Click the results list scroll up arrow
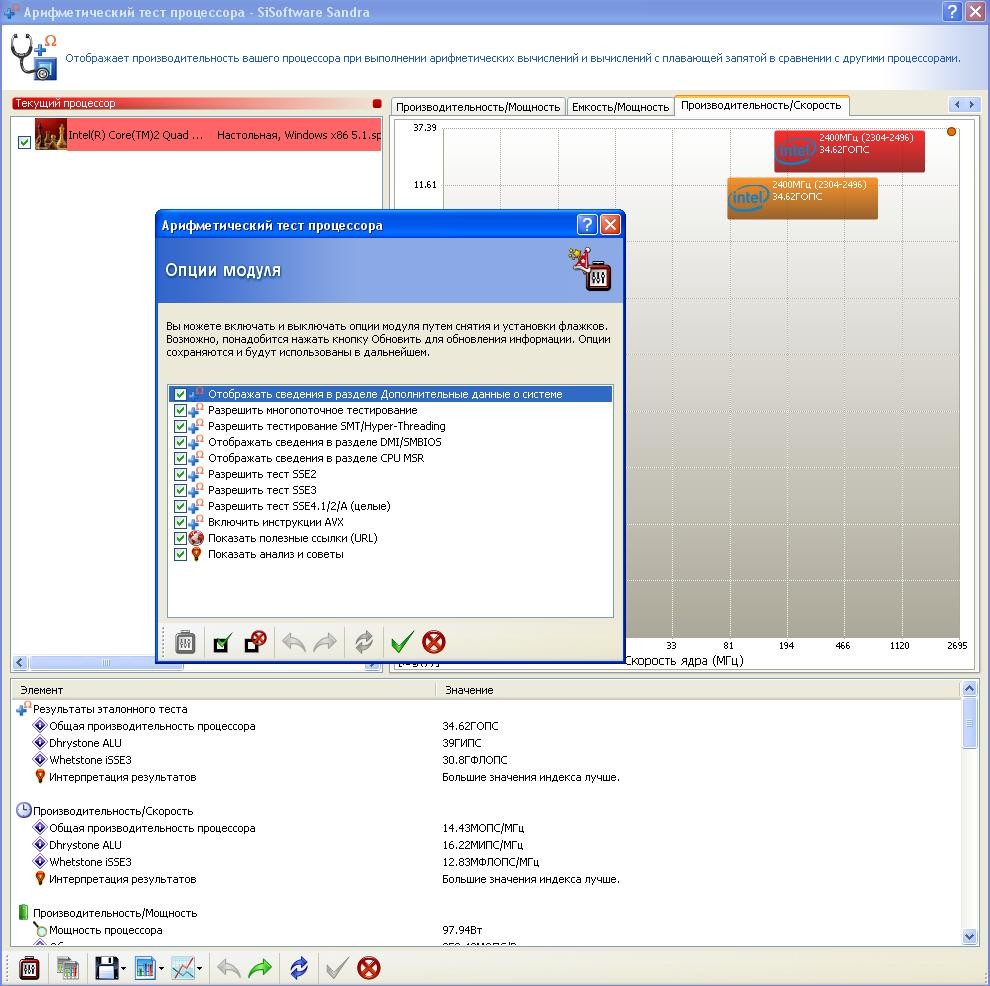990x986 pixels. [969, 688]
